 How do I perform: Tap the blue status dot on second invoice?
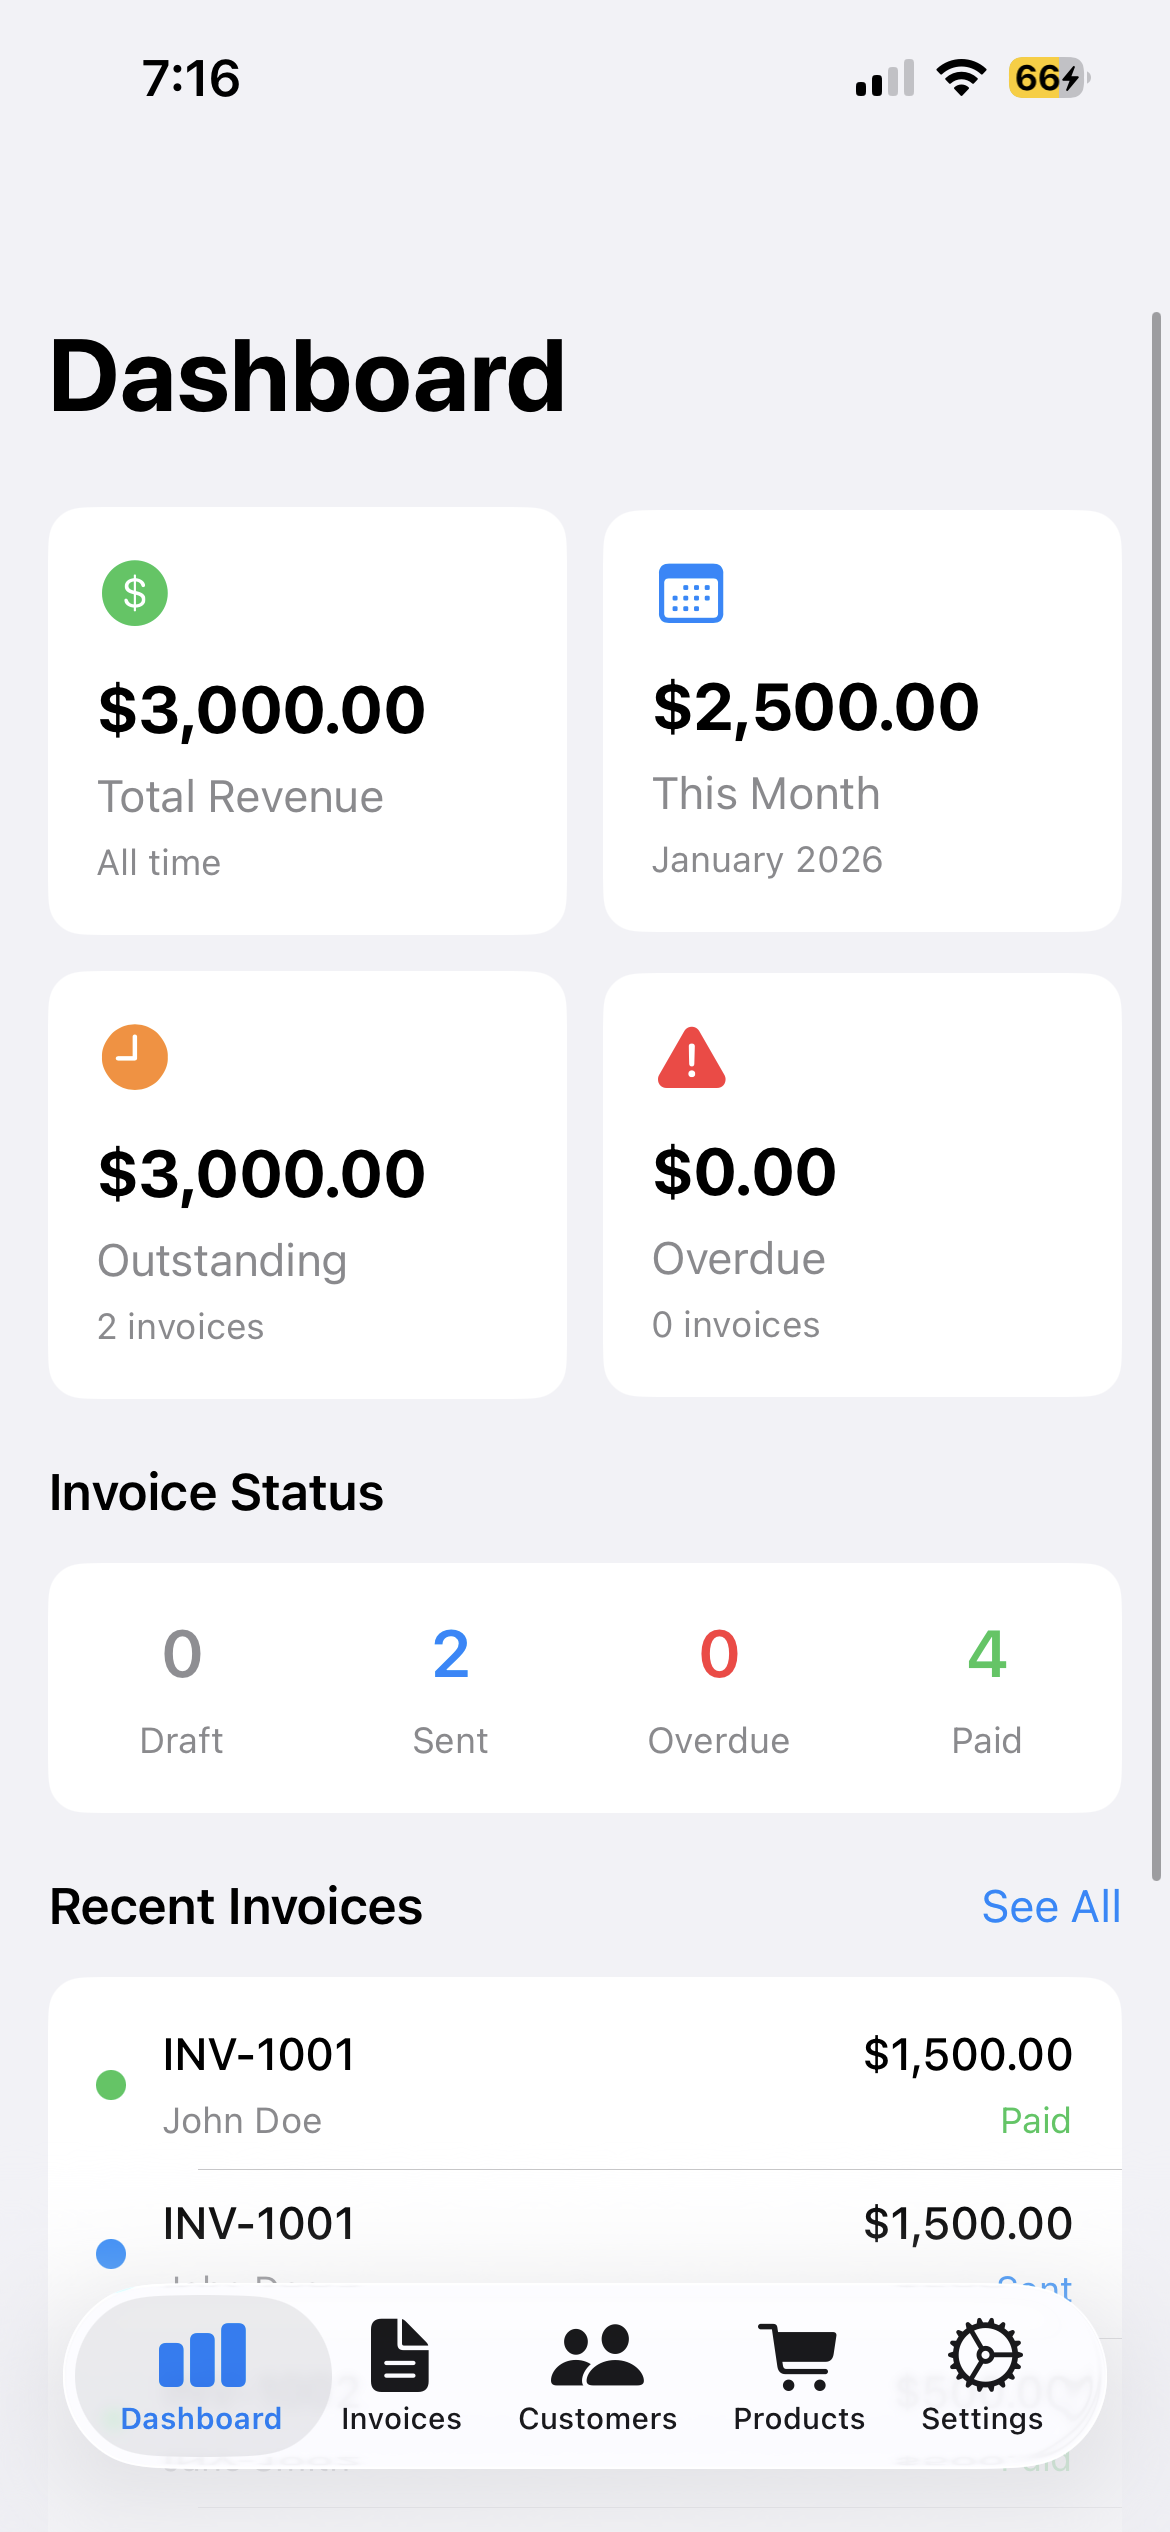coord(111,2253)
